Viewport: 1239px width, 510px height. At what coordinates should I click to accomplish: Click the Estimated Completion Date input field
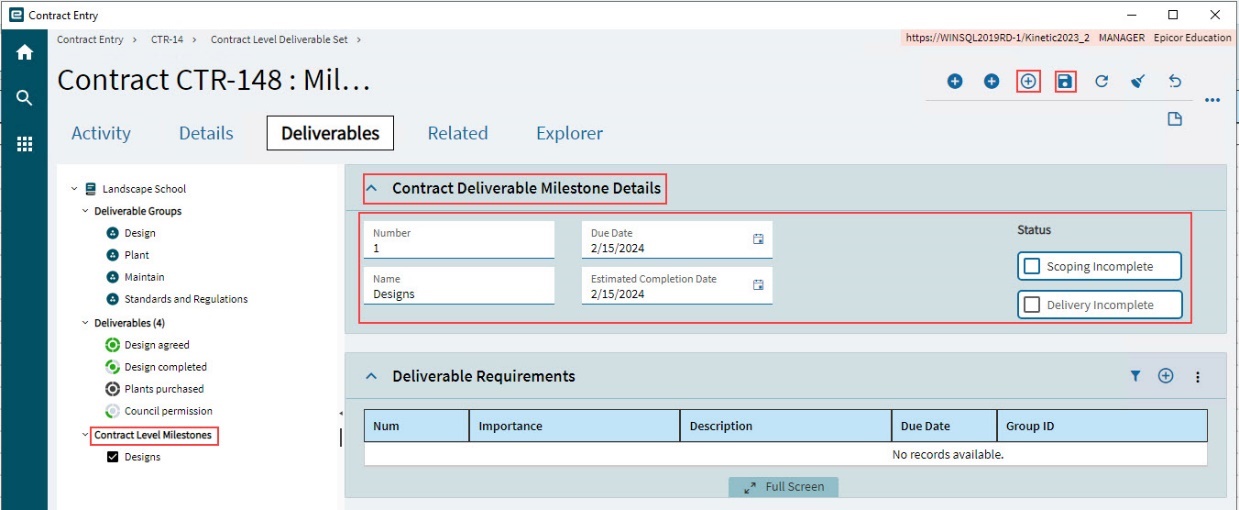[677, 286]
